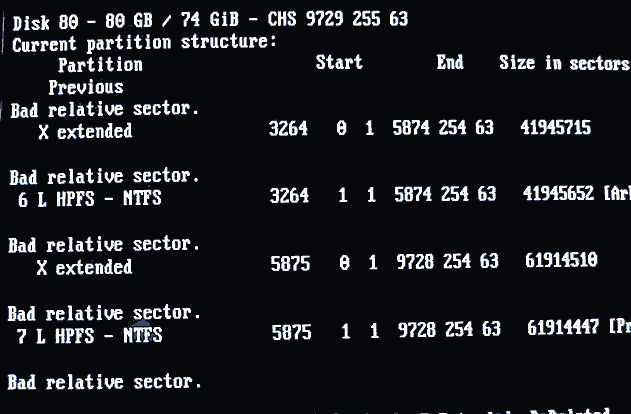Click start cylinder 3264 of first extended row

pos(288,129)
